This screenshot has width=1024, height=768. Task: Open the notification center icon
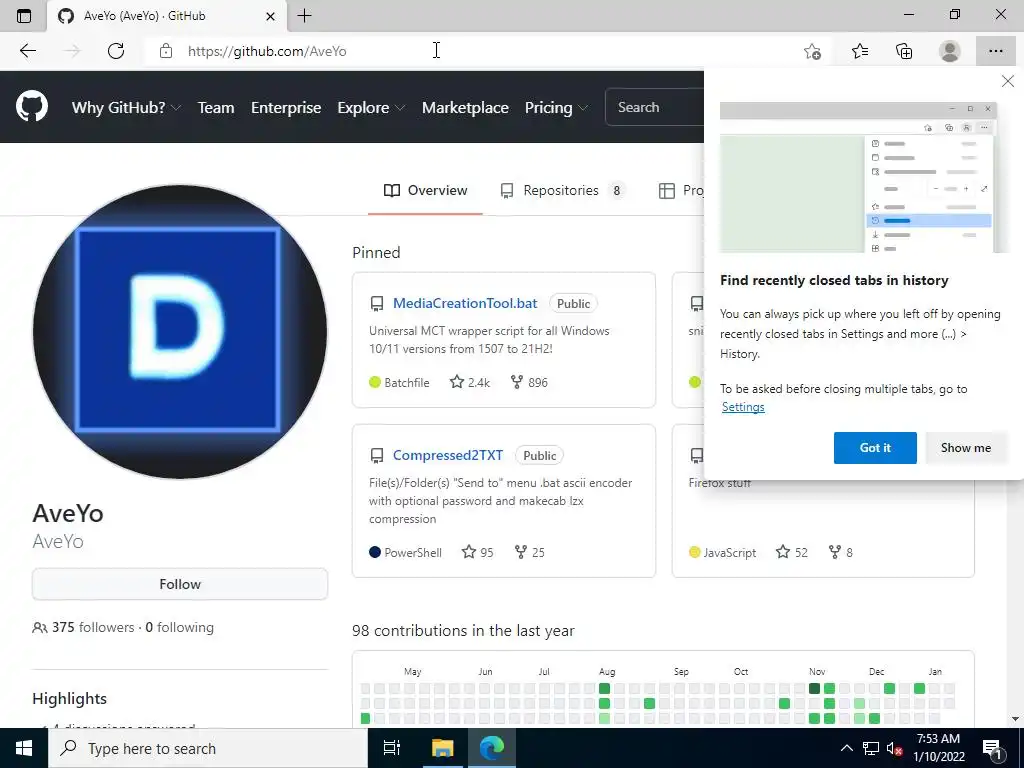click(993, 749)
